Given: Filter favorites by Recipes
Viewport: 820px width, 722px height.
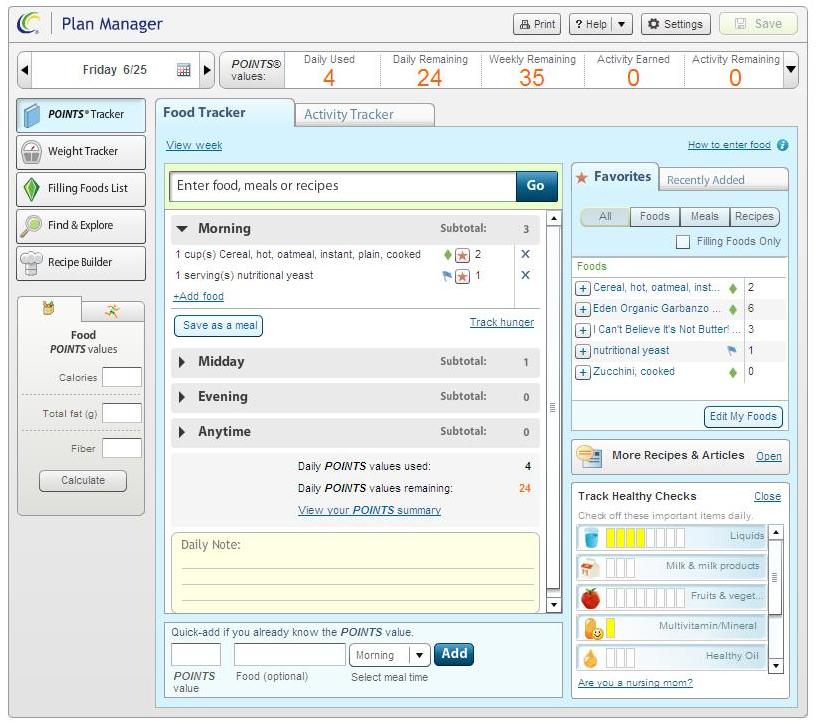Looking at the screenshot, I should pos(754,216).
